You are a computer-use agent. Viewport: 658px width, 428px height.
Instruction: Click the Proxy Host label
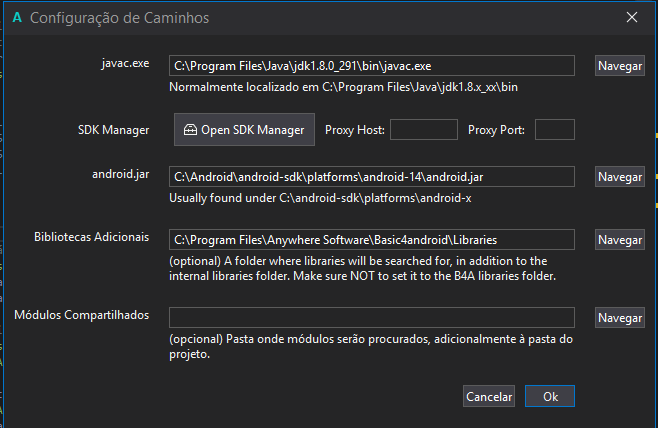(355, 130)
